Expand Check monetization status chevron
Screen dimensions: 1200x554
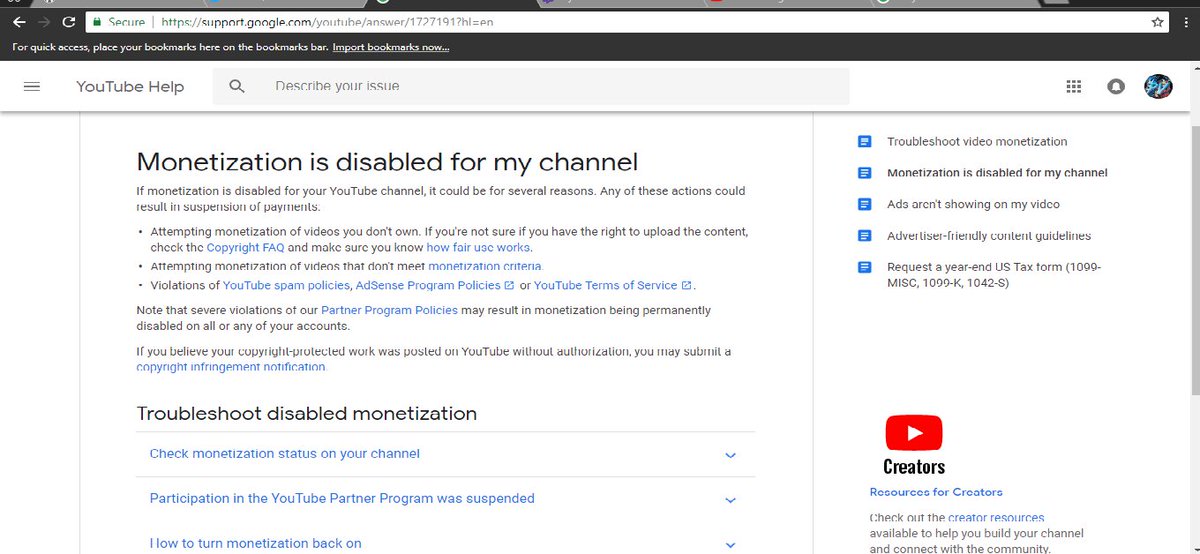click(730, 455)
